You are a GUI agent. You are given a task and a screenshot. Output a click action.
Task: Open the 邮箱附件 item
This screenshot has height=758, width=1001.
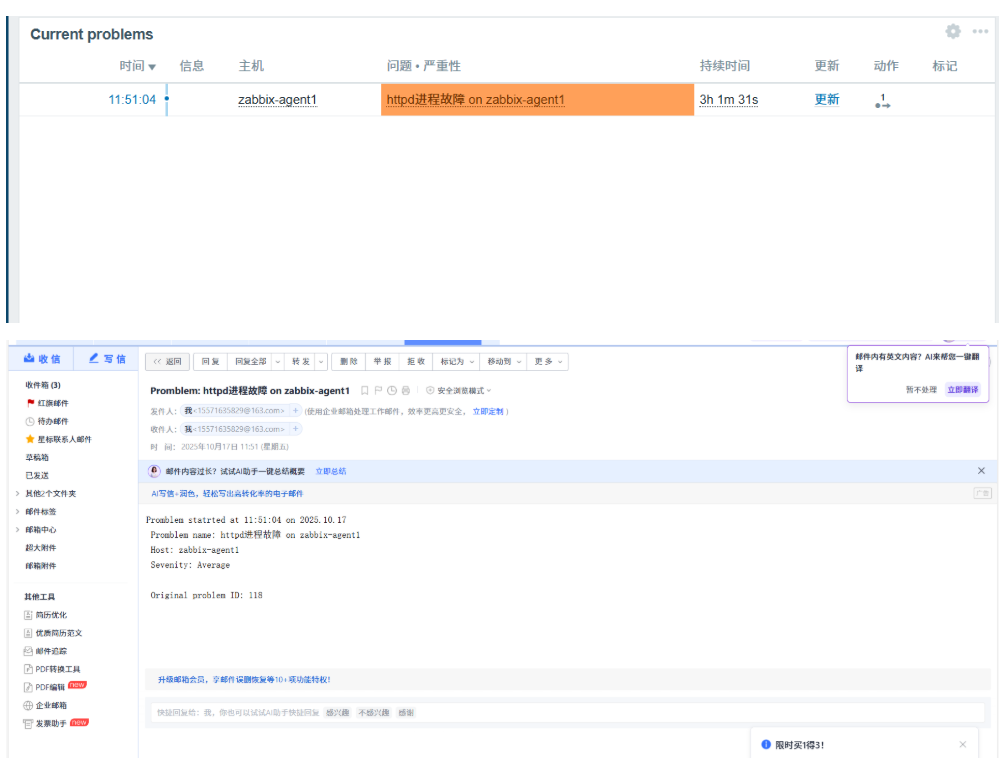tap(40, 566)
